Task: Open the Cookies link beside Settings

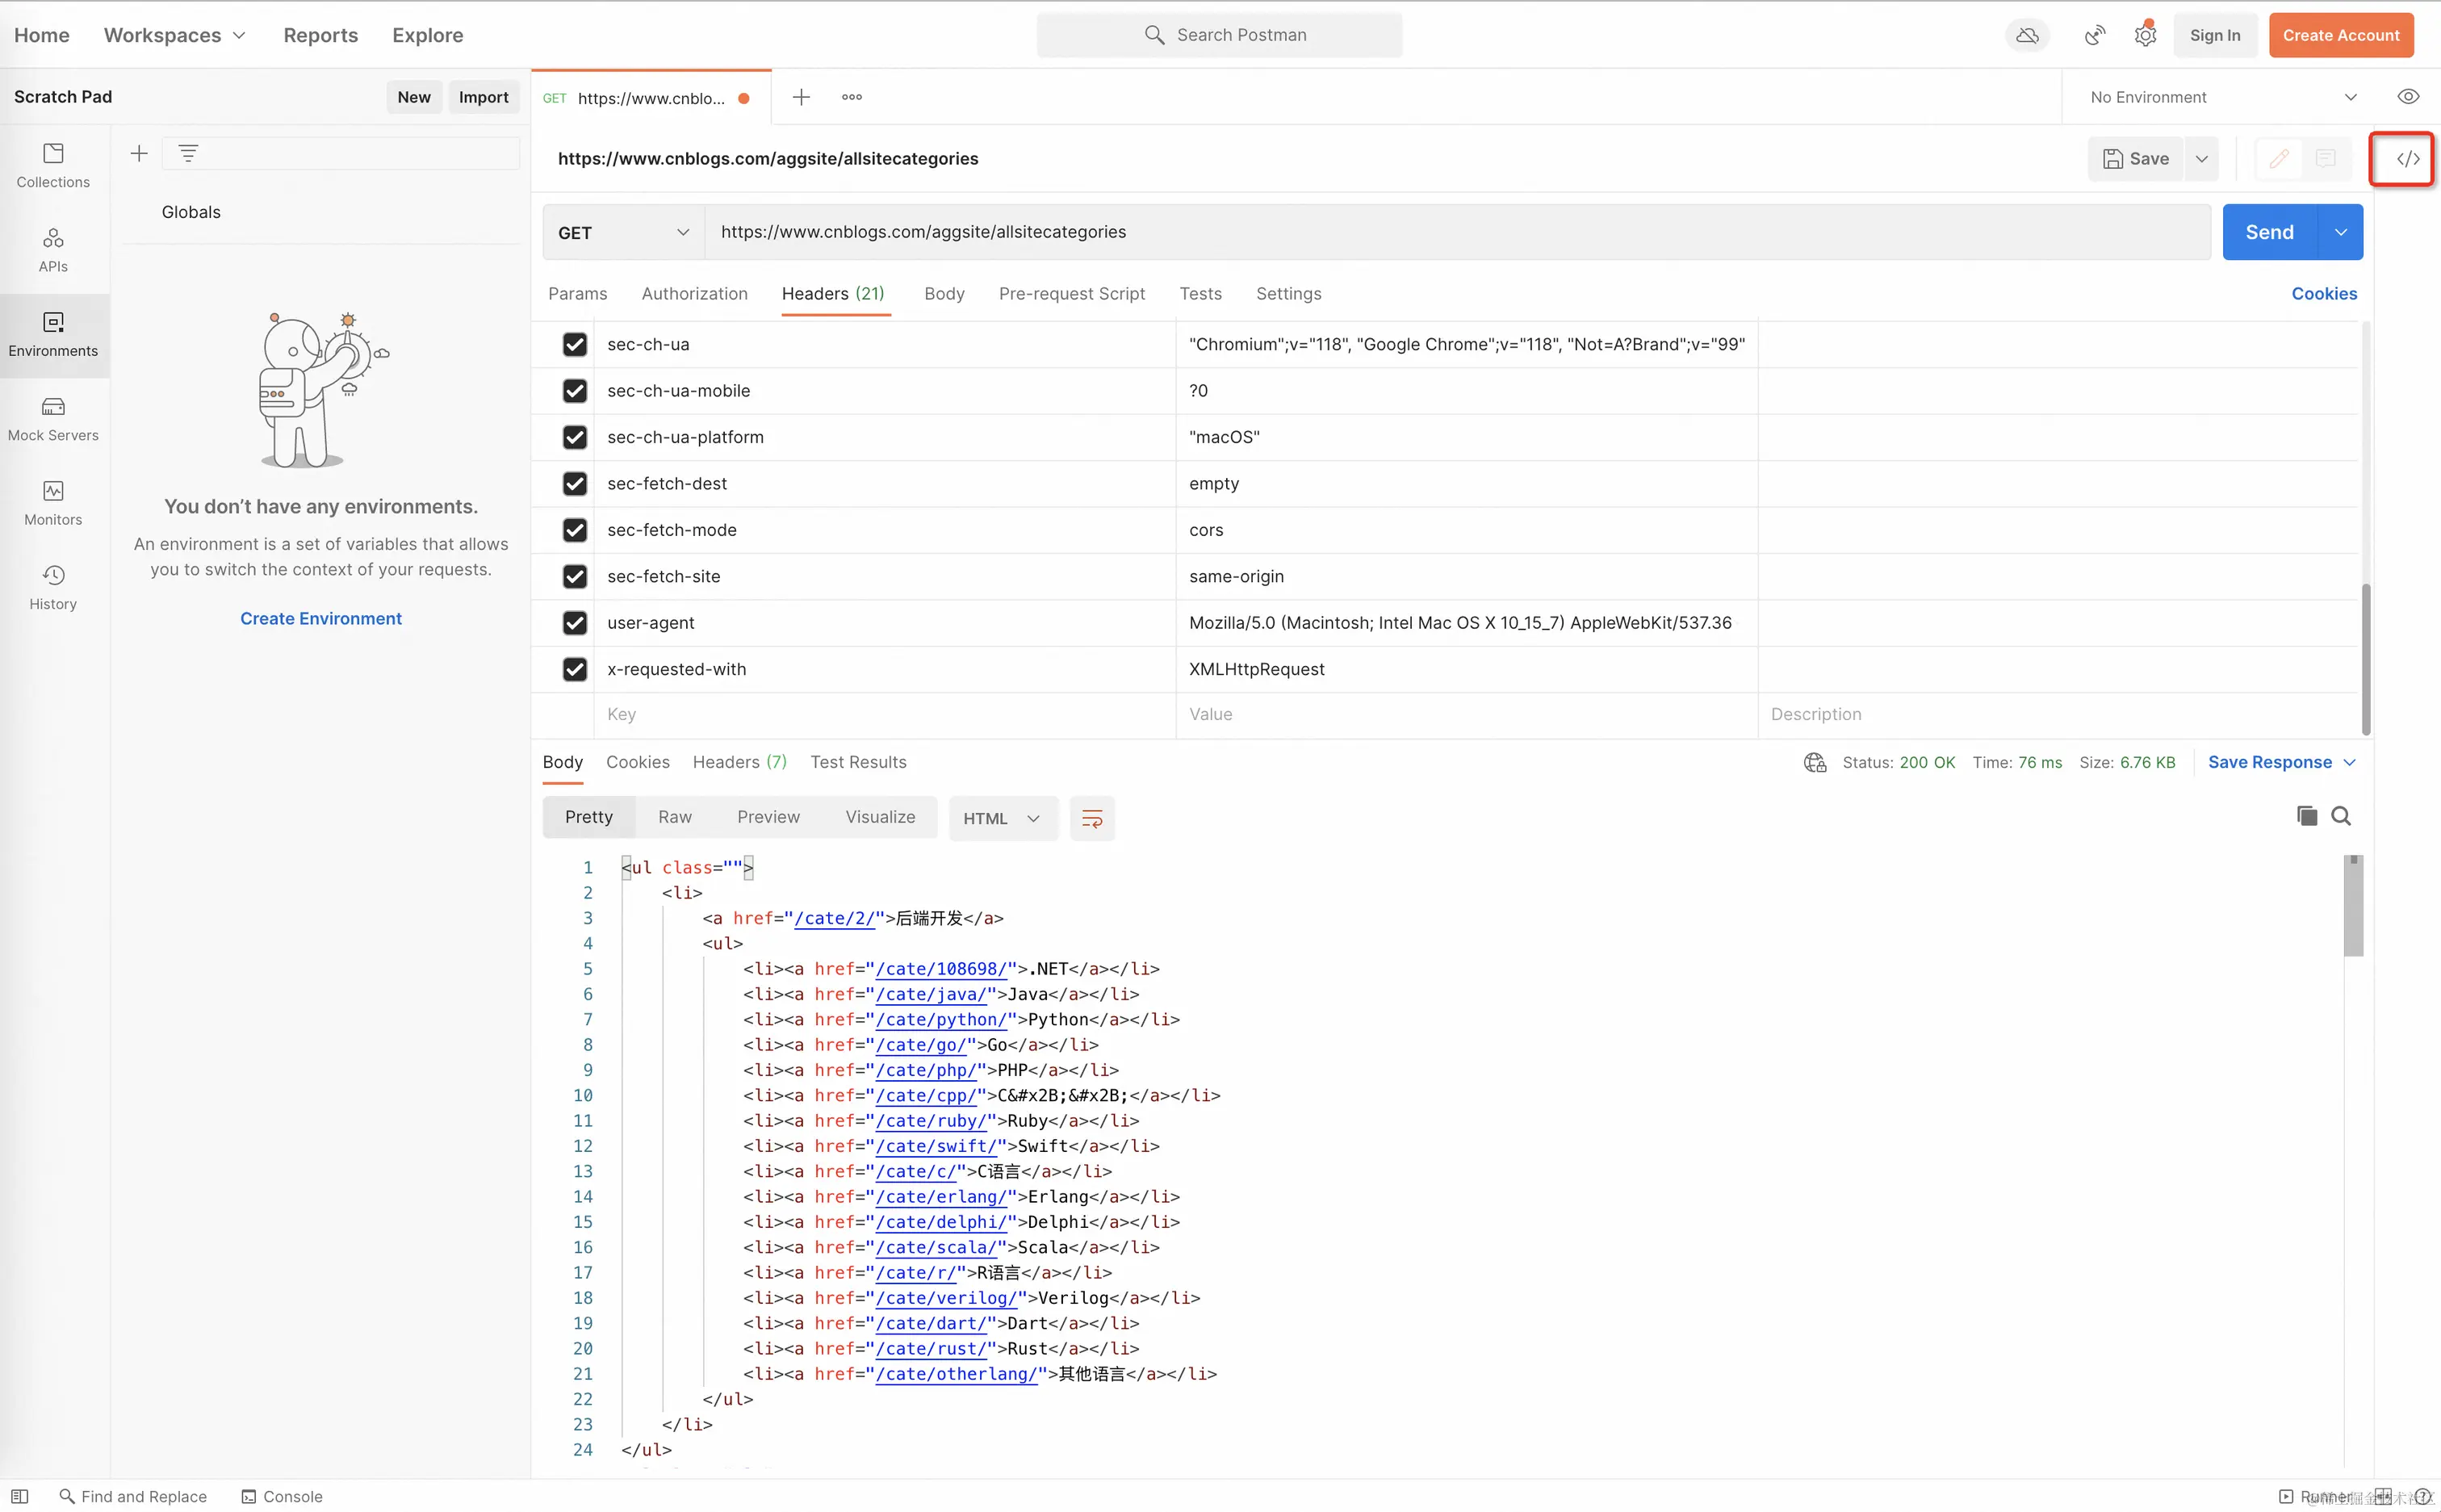Action: coord(2324,293)
